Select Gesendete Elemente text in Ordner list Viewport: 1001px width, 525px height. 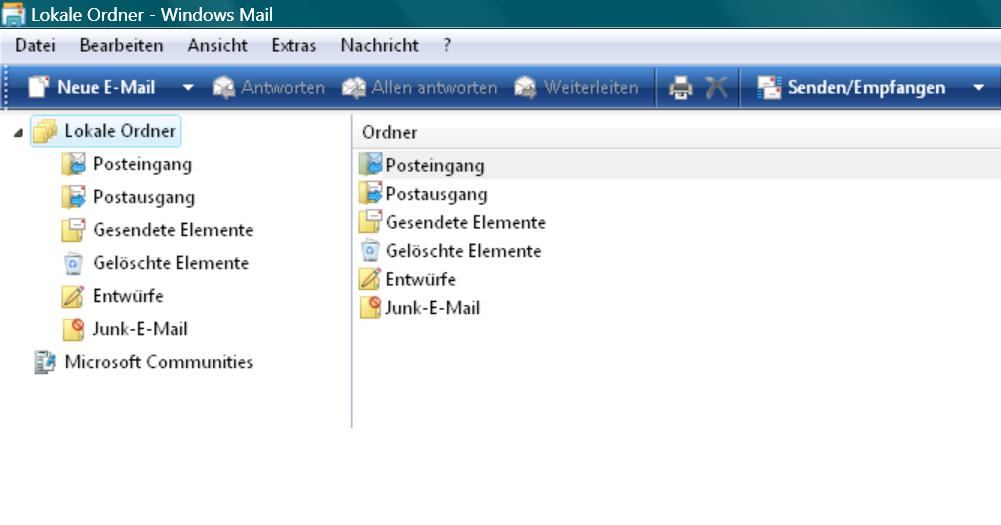click(466, 222)
